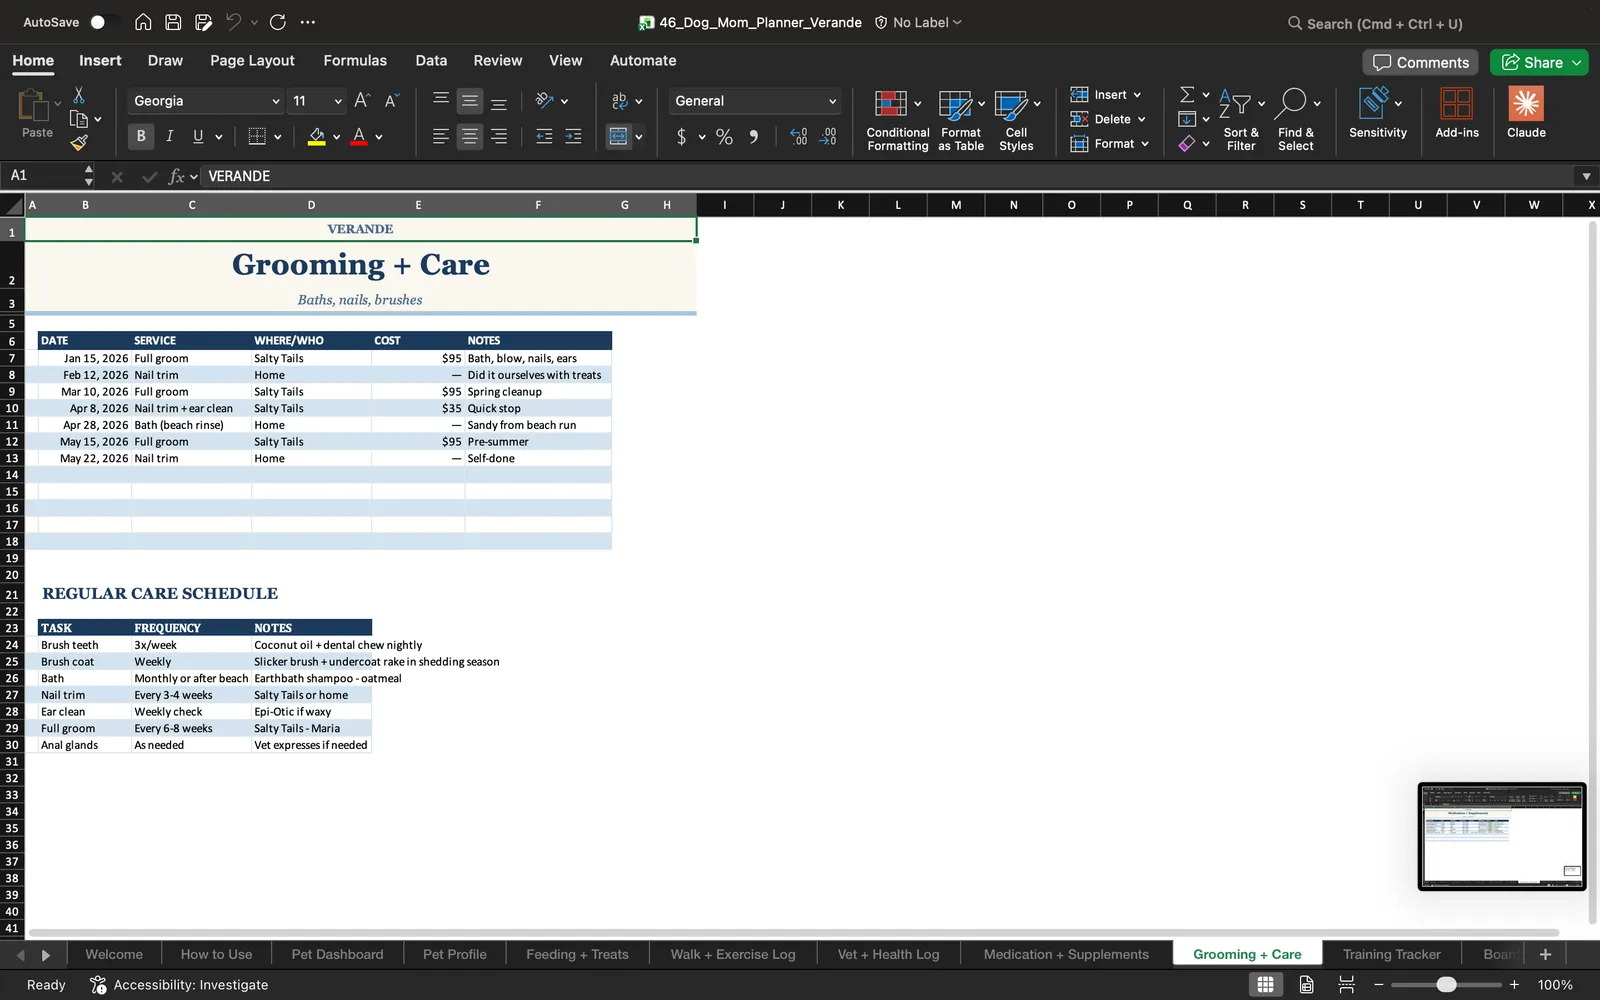
Task: Redo with the circular arrow icon
Action: [278, 22]
